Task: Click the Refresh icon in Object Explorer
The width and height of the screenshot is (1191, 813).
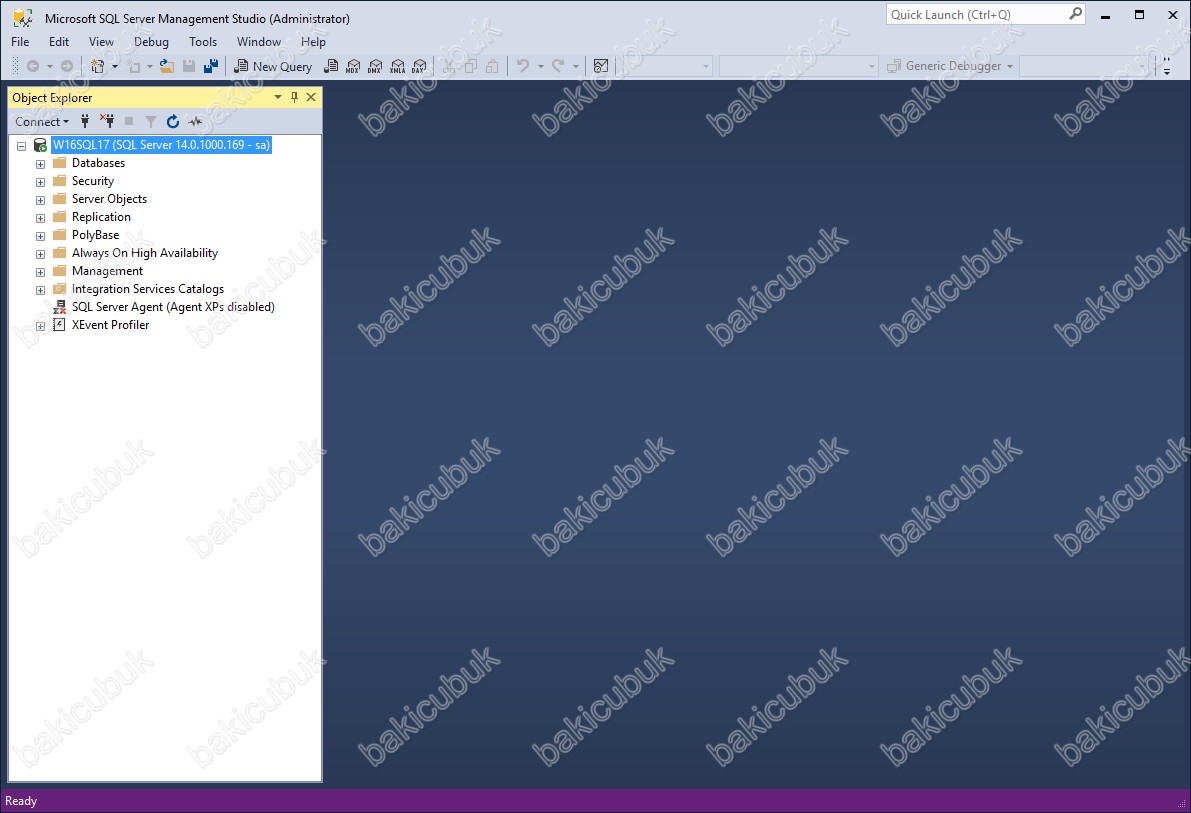Action: click(x=172, y=122)
